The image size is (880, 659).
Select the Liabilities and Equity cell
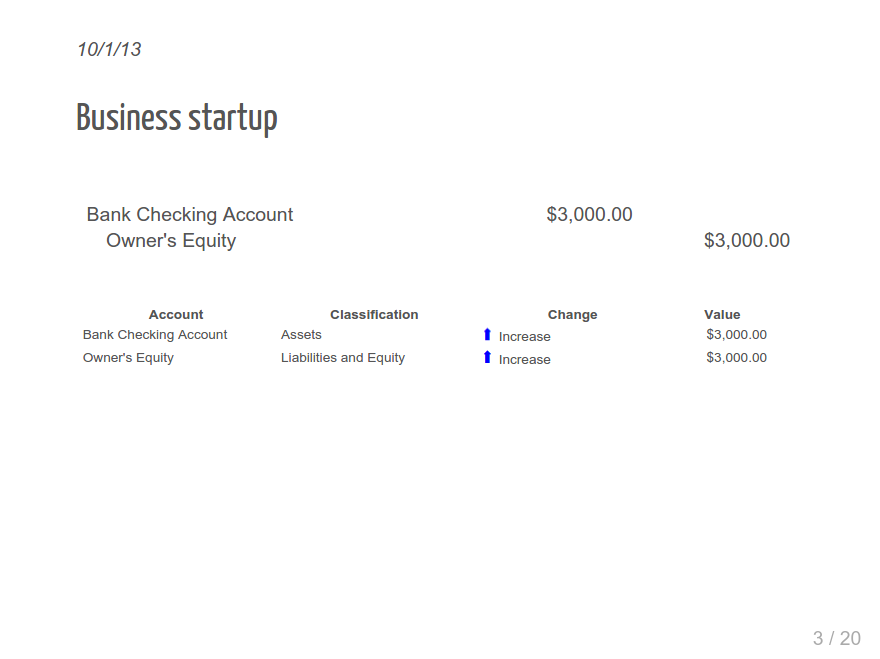pyautogui.click(x=343, y=358)
